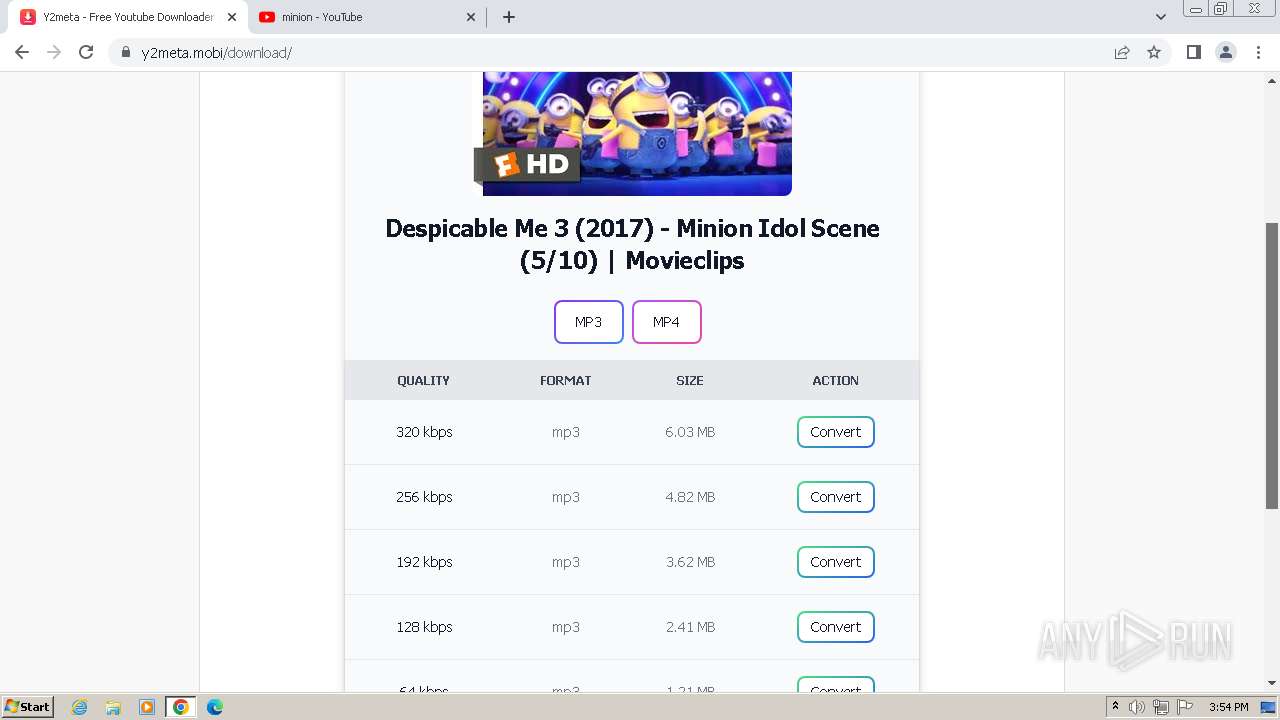Open Internet Explorer from the taskbar
Viewport: 1280px width, 720px height.
(80, 707)
